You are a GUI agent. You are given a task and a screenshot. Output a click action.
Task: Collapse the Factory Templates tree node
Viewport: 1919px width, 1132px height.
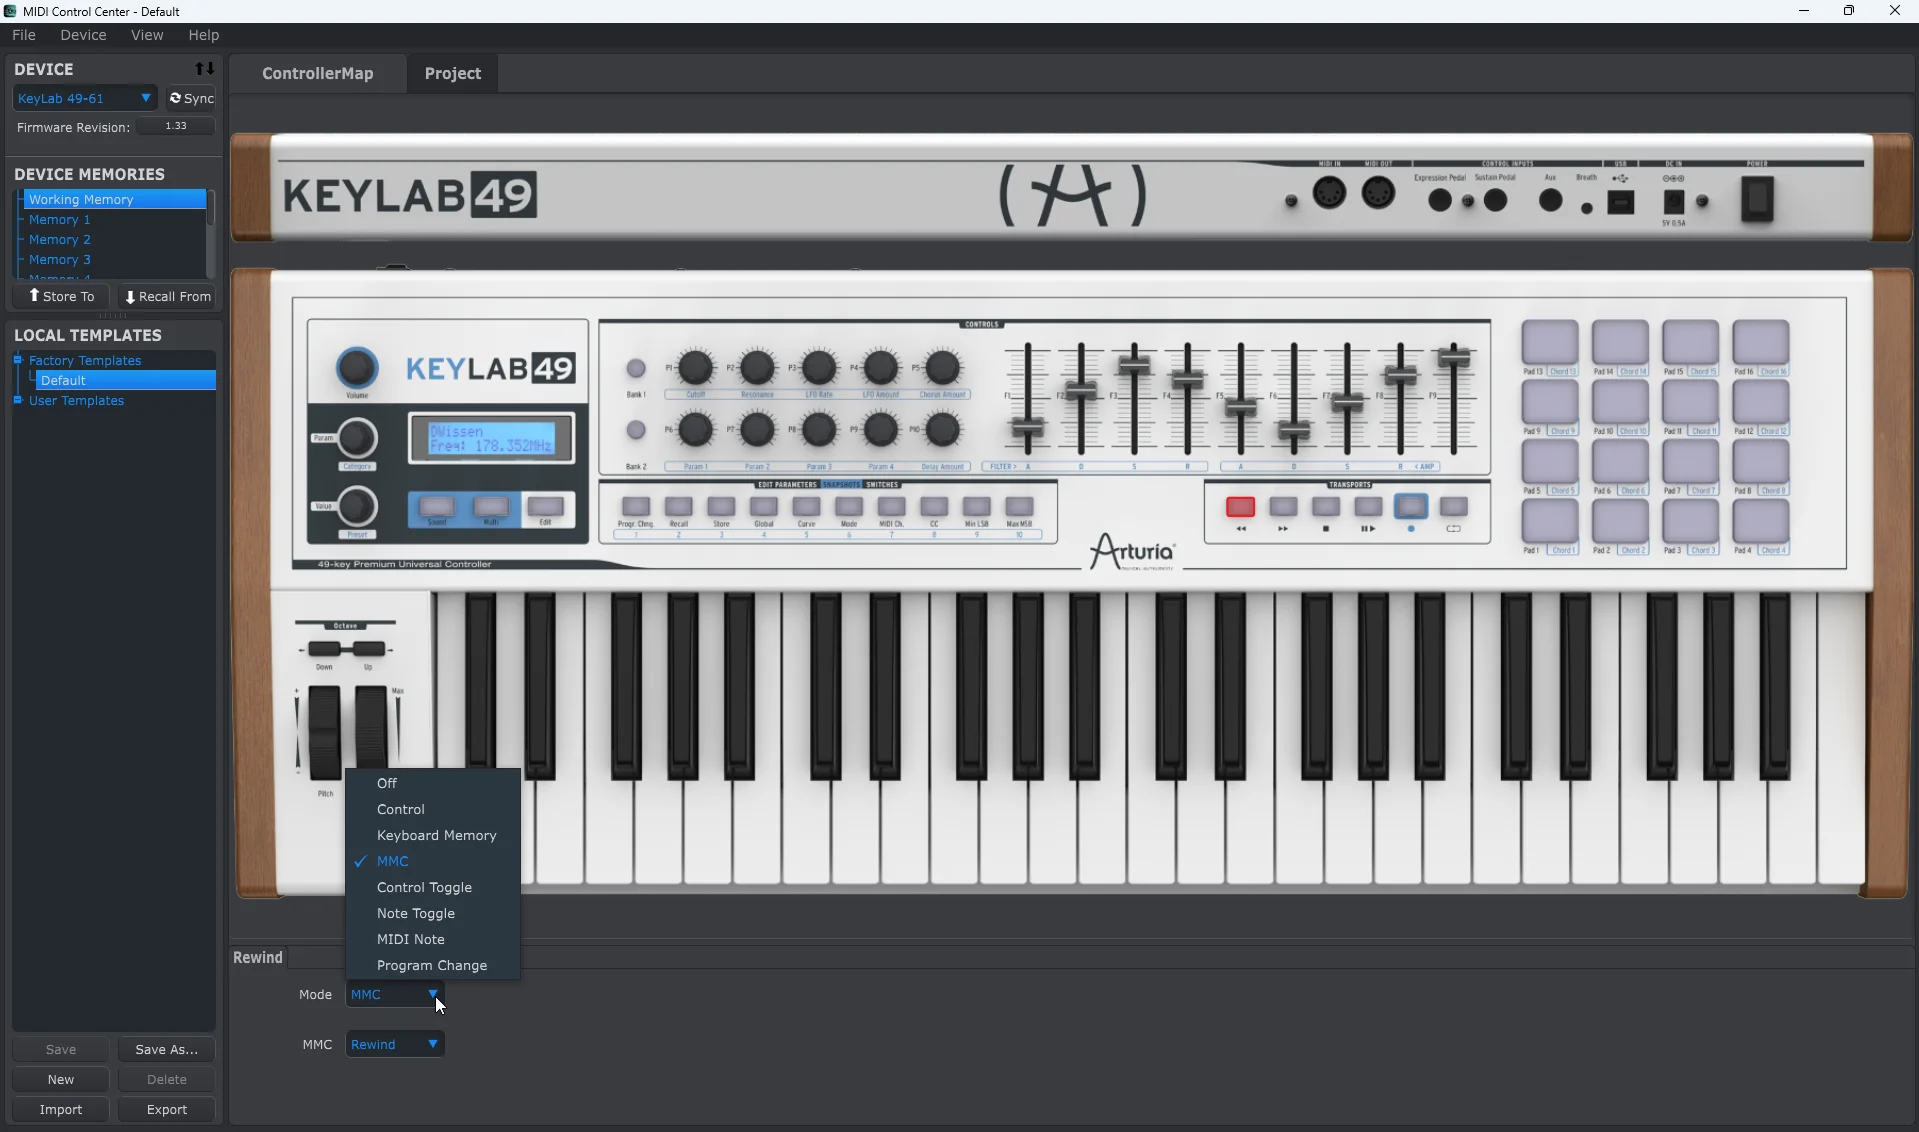(18, 360)
